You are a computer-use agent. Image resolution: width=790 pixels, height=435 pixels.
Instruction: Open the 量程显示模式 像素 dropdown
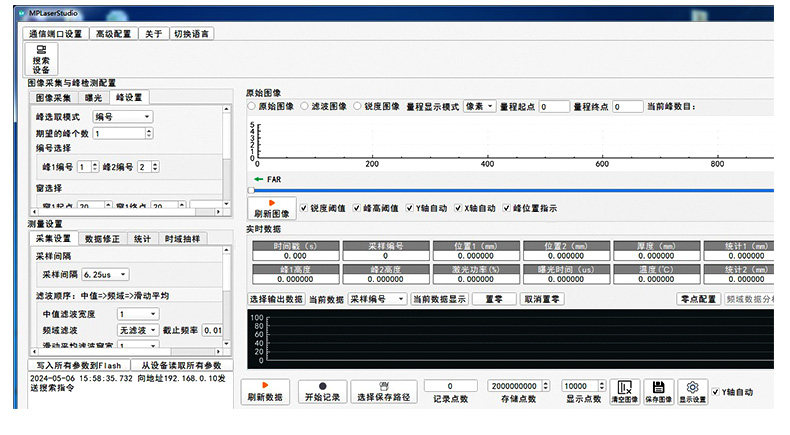click(480, 106)
